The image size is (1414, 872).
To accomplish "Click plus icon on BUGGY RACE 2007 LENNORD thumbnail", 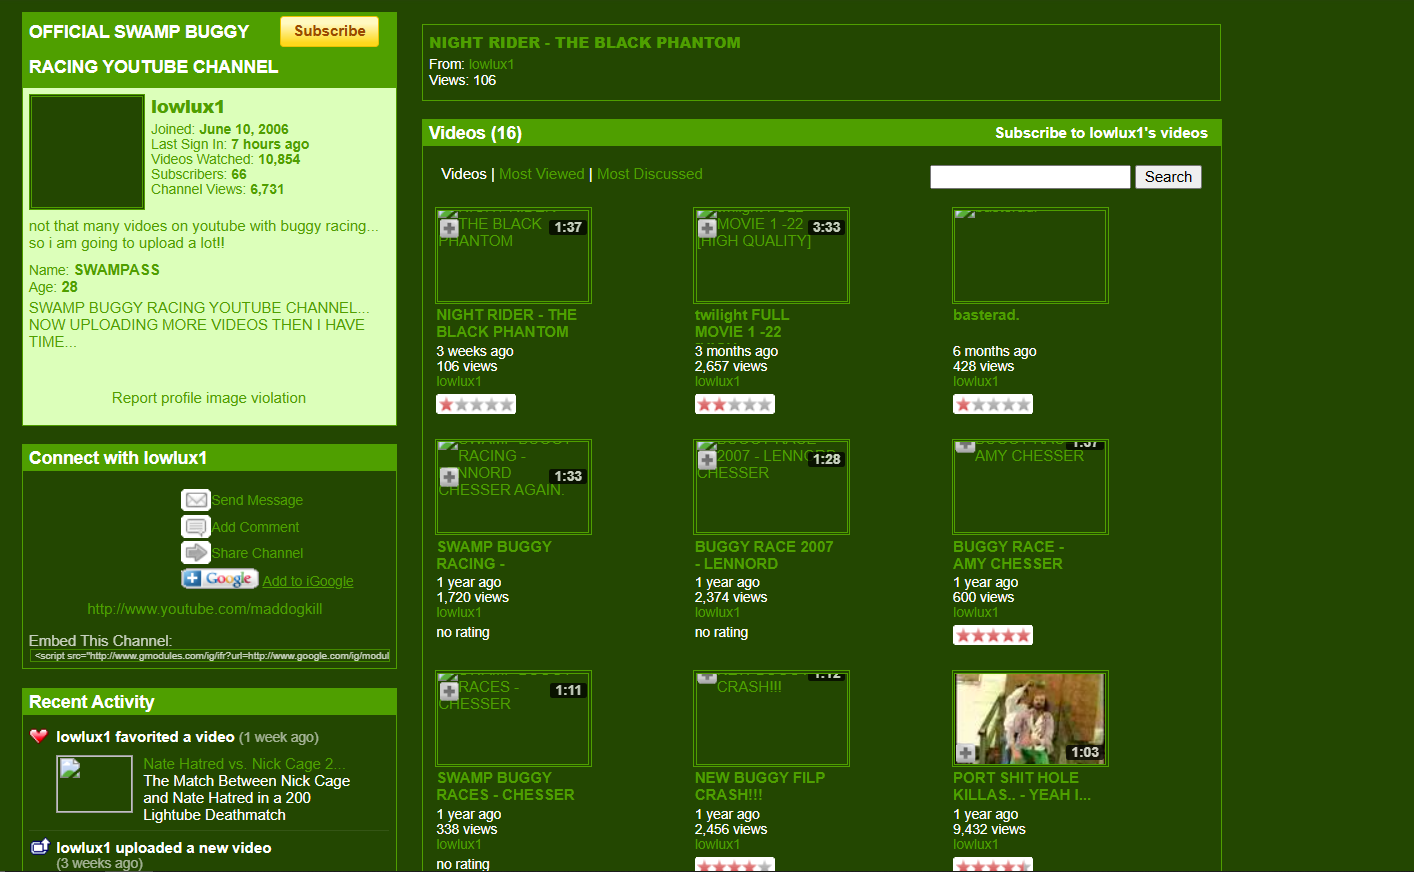I will [x=707, y=460].
